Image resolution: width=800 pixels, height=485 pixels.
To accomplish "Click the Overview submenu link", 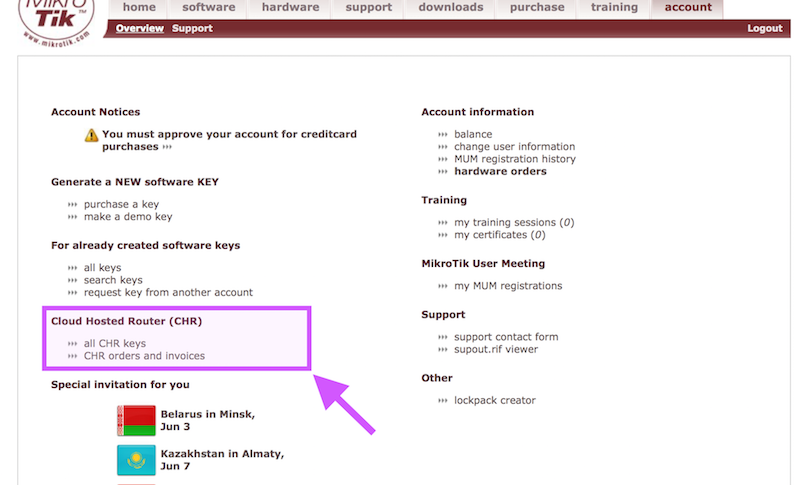I will point(139,29).
